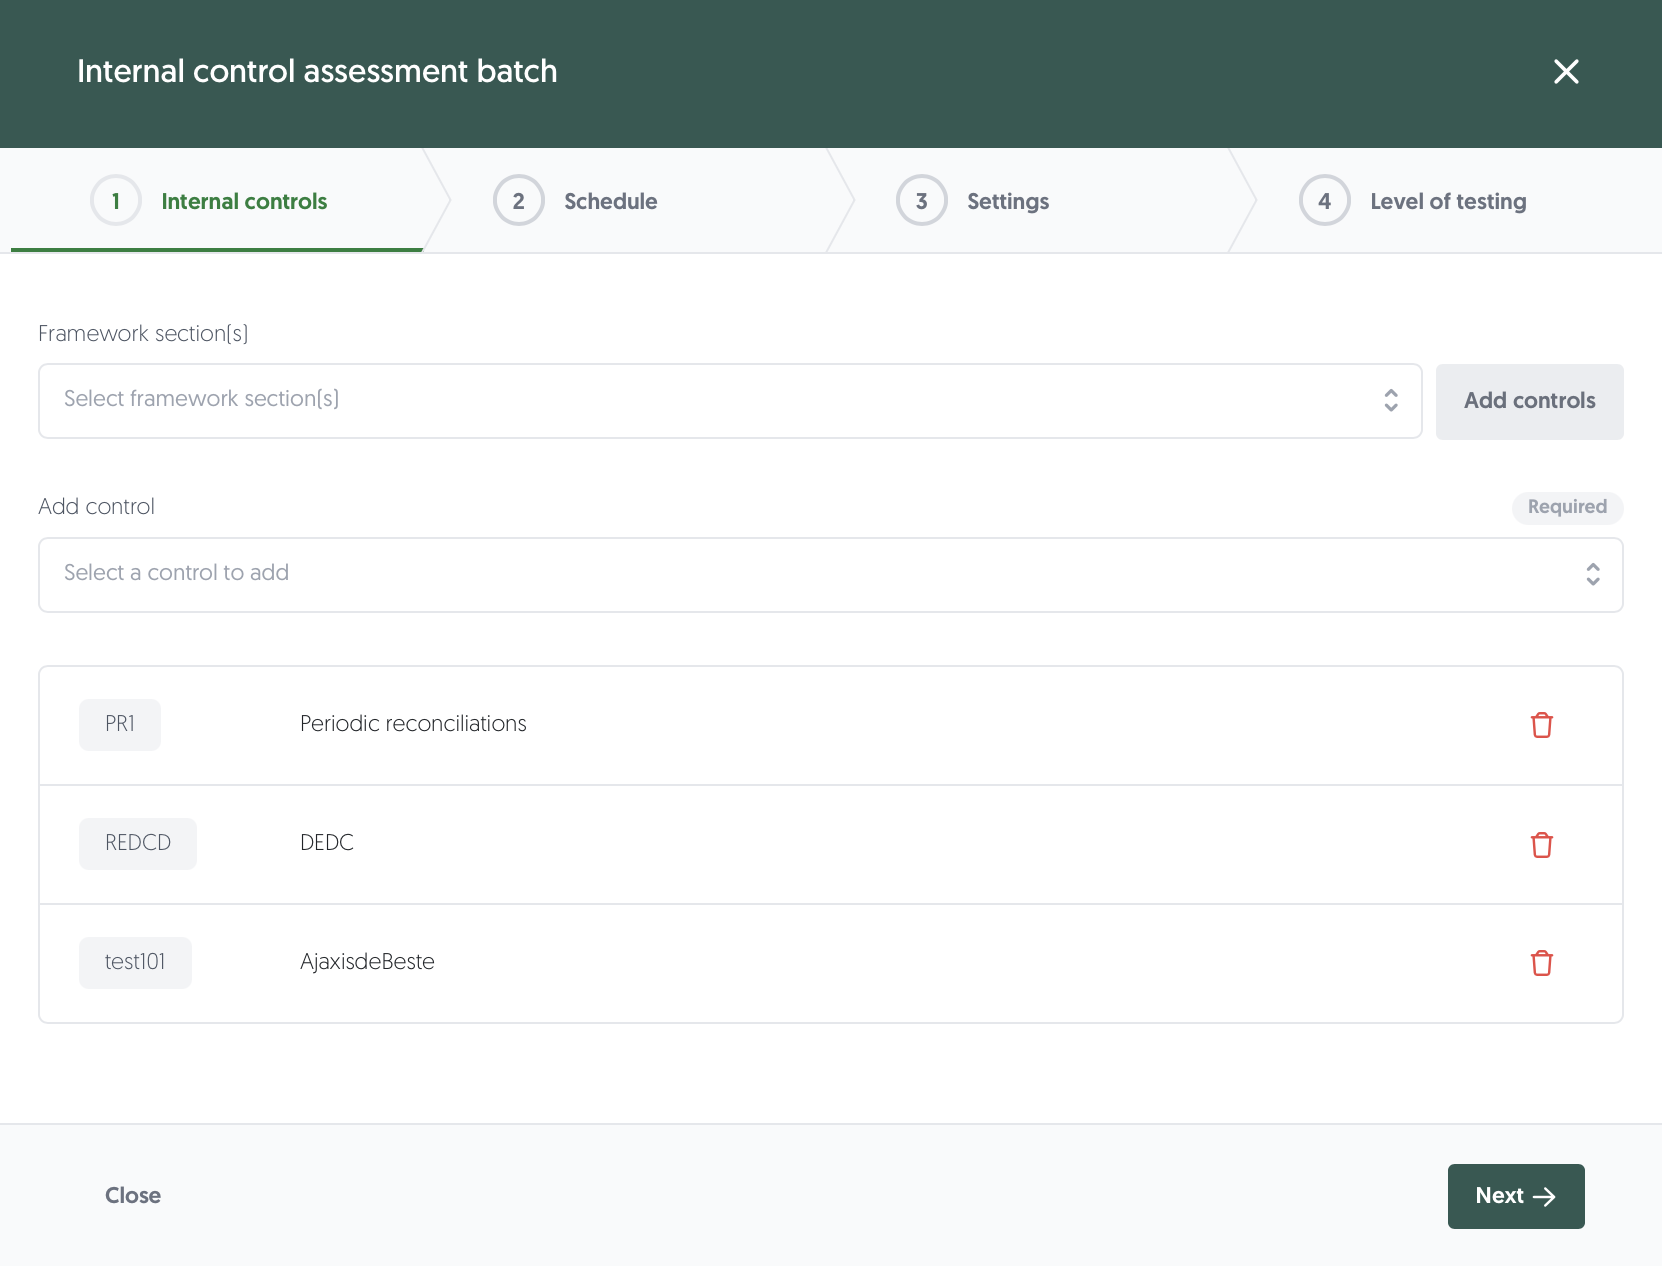
Task: Expand framework sections chevron arrows
Action: [x=1391, y=400]
